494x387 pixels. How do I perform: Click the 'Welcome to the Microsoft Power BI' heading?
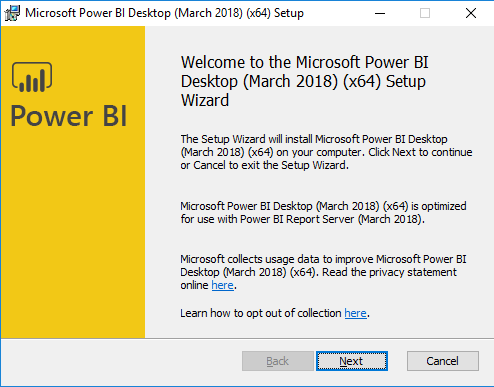click(x=305, y=81)
